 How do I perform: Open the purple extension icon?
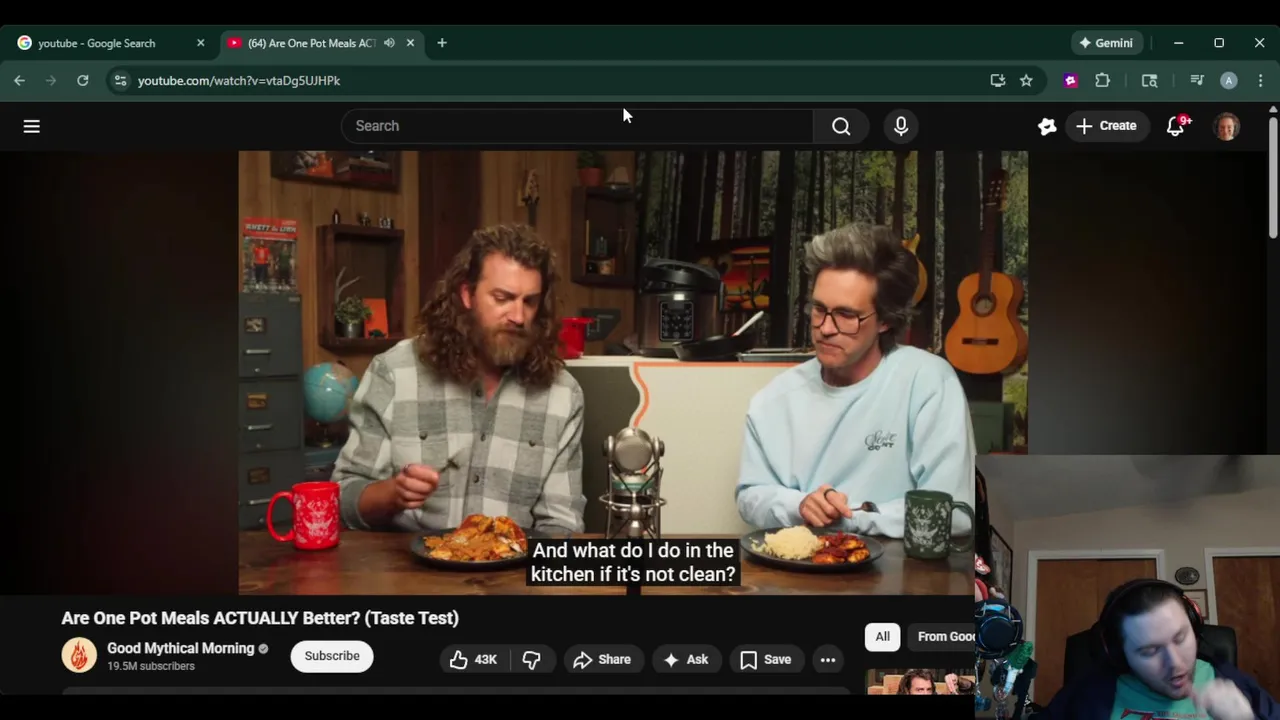tap(1071, 80)
